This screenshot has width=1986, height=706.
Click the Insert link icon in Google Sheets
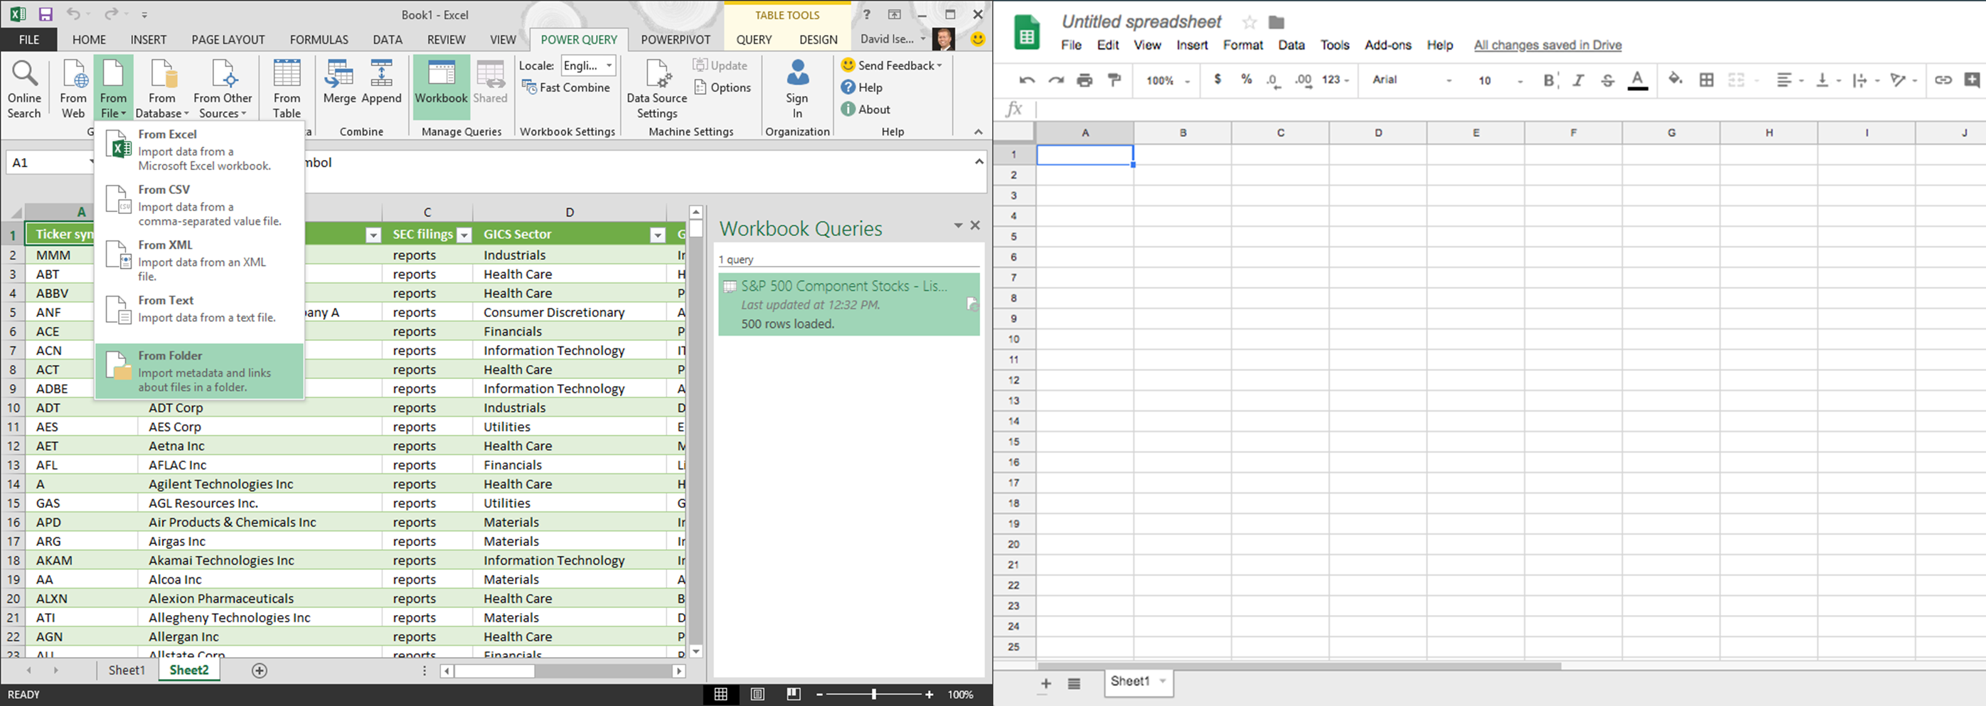pyautogui.click(x=1943, y=80)
